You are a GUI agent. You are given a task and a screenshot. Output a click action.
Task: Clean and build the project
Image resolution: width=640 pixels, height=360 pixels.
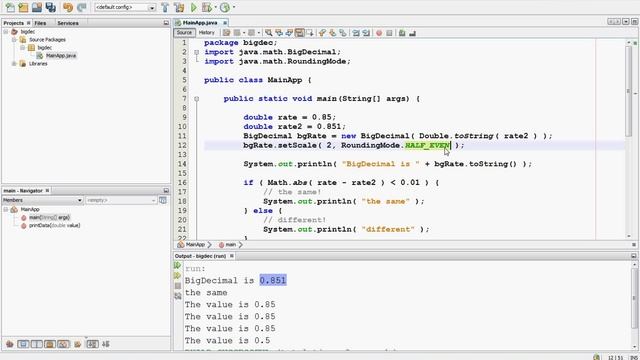179,7
